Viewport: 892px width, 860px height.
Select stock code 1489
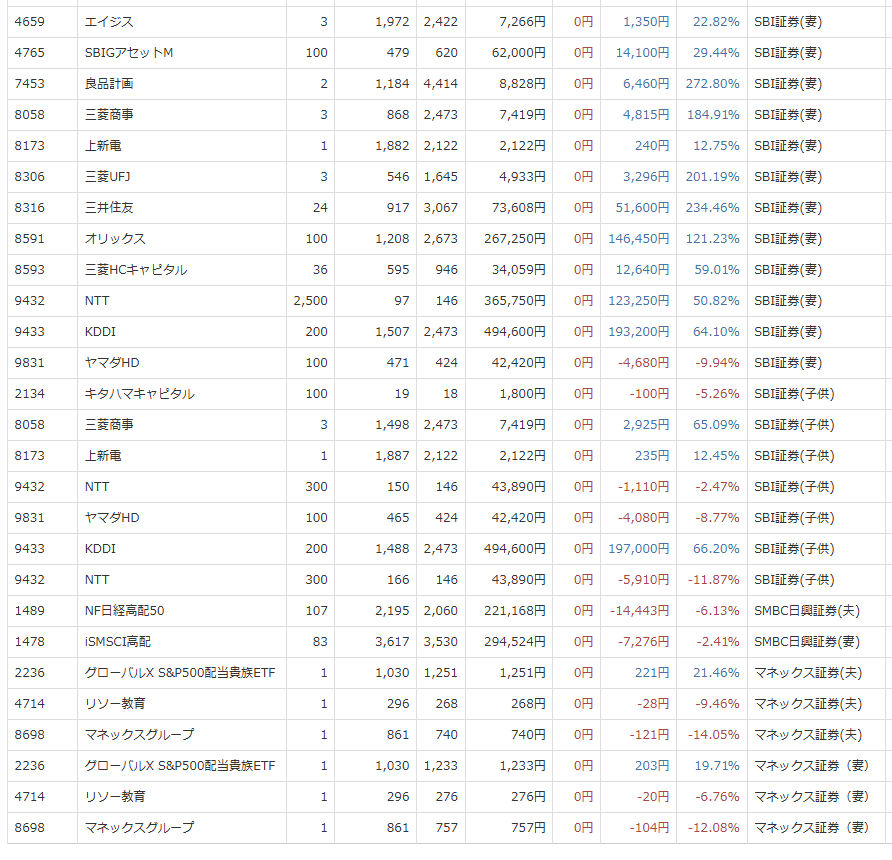click(x=30, y=611)
